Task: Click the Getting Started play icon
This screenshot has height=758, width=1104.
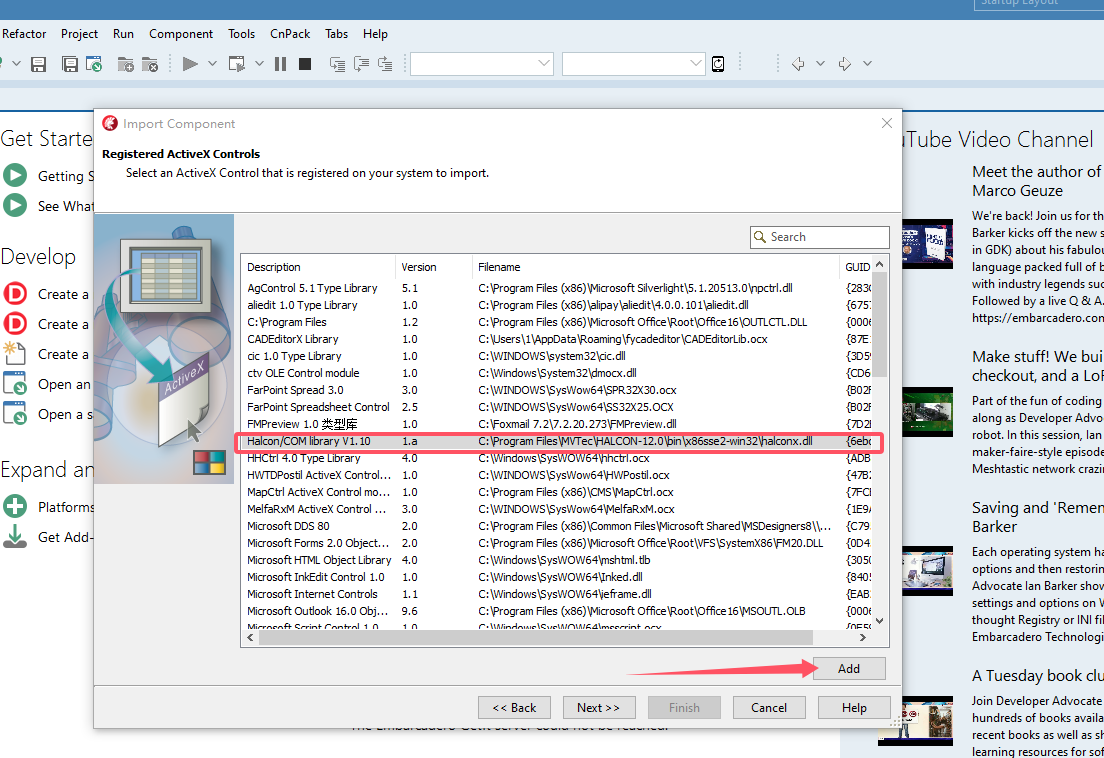Action: [15, 175]
